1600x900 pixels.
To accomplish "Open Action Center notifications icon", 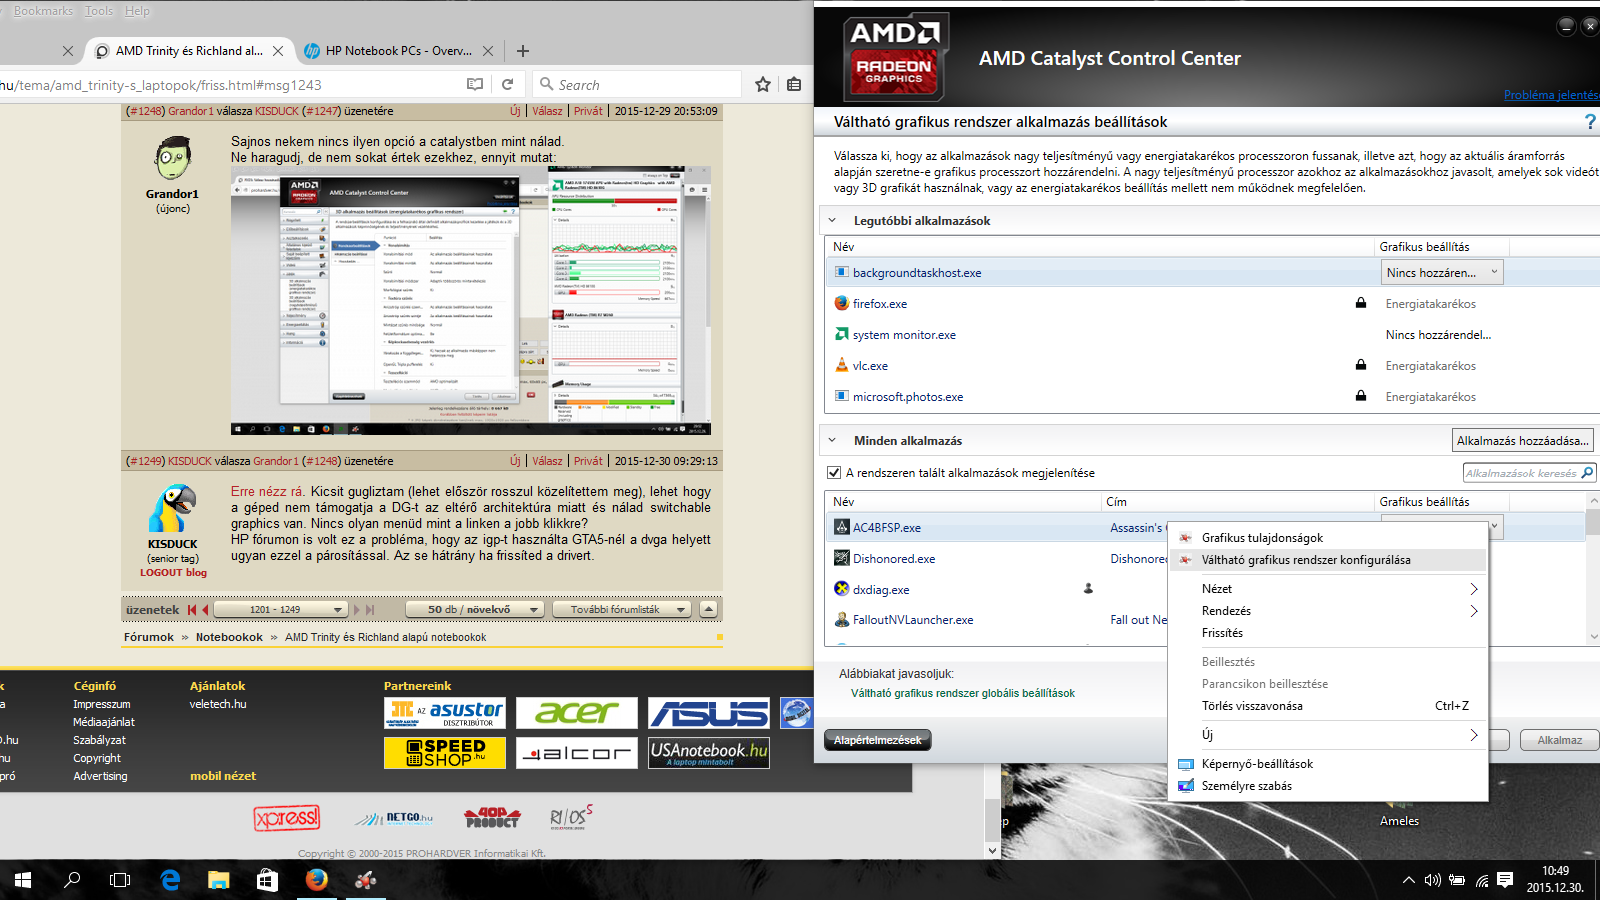I will 1505,880.
